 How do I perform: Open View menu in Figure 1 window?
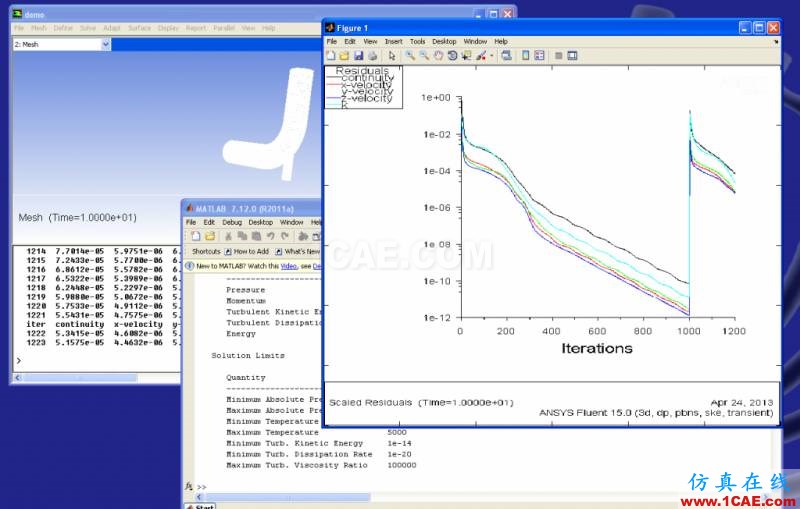pyautogui.click(x=370, y=41)
